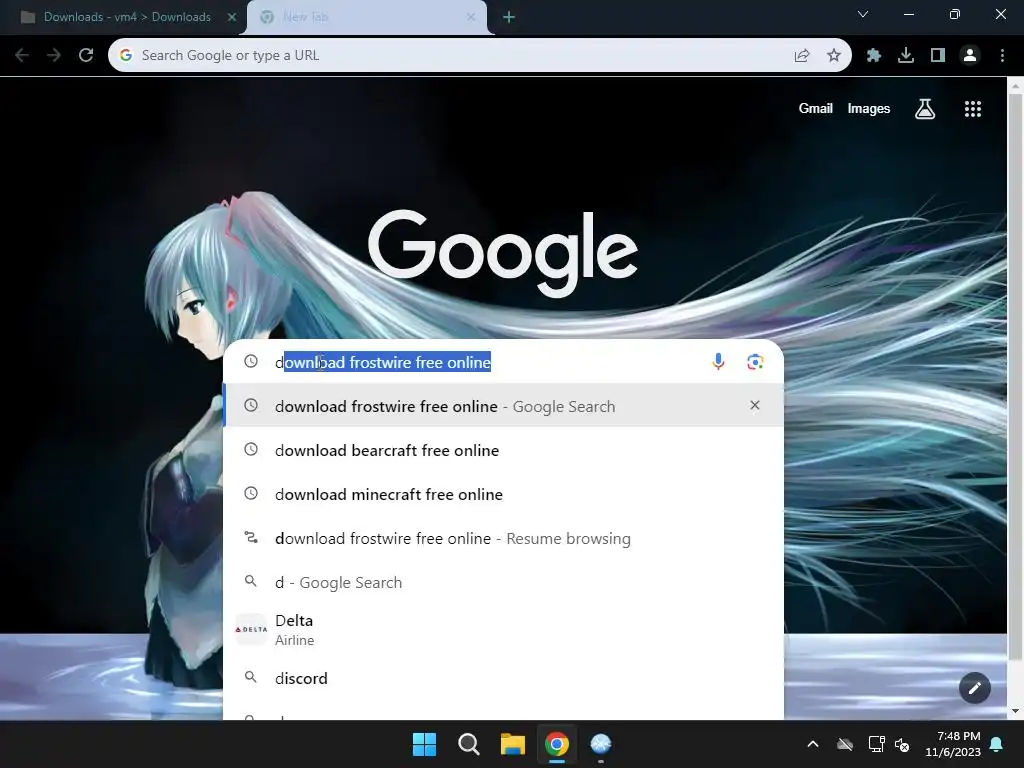Image resolution: width=1024 pixels, height=768 pixels.
Task: Open network status tray icon
Action: click(x=876, y=744)
